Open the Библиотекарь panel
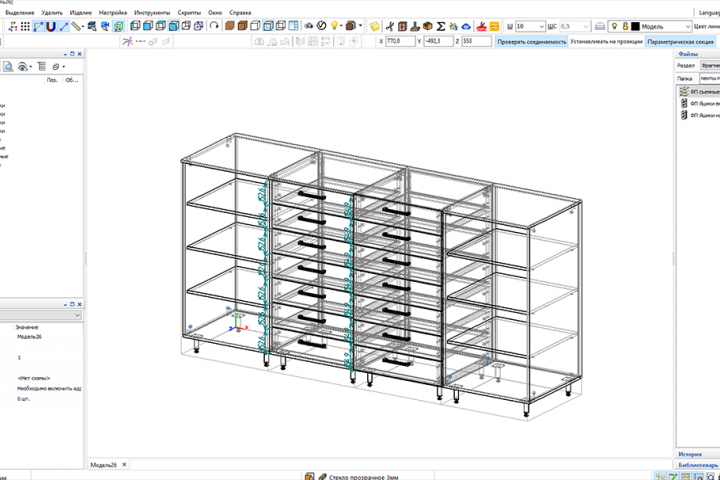 point(698,465)
